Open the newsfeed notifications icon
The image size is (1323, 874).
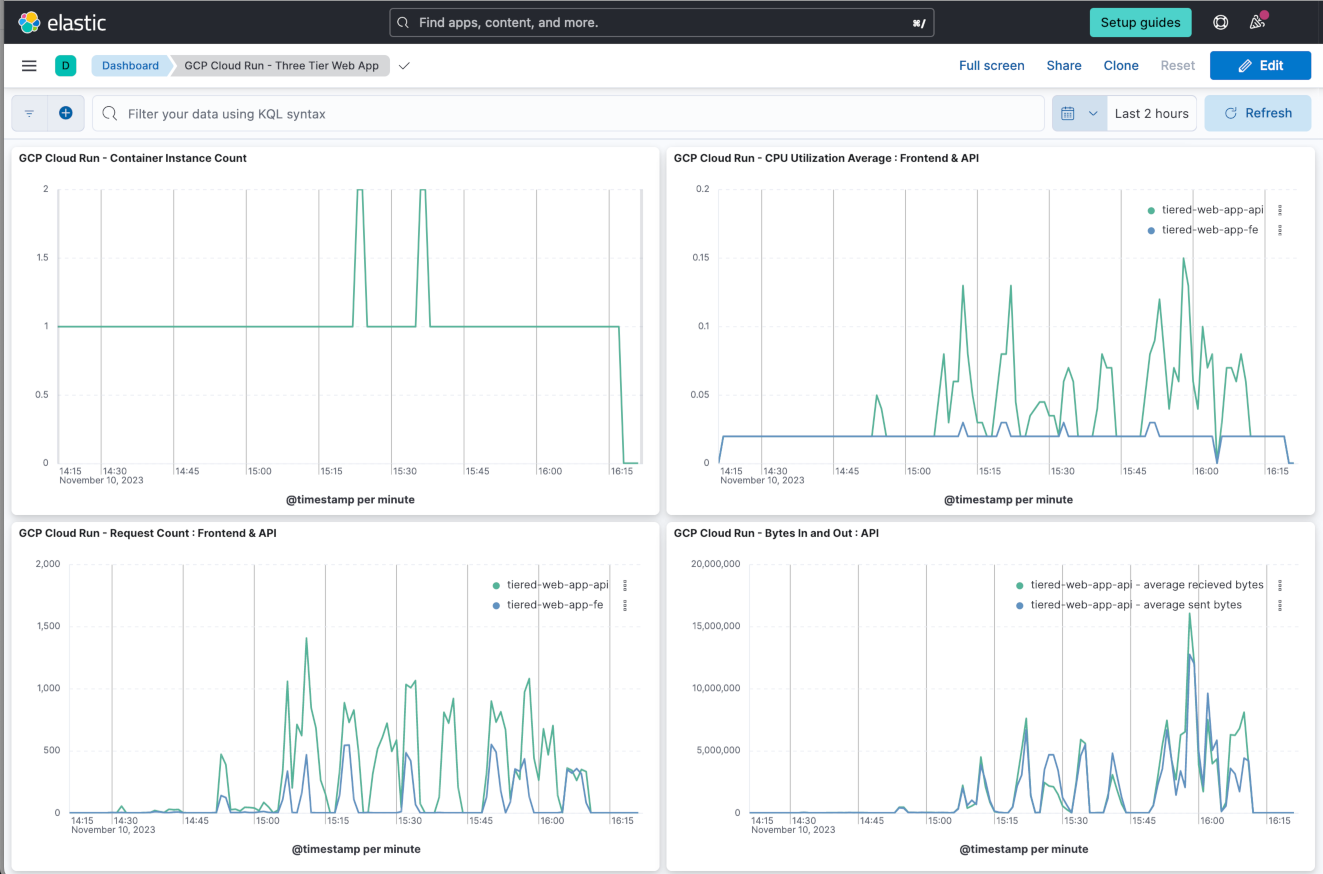(x=1257, y=22)
